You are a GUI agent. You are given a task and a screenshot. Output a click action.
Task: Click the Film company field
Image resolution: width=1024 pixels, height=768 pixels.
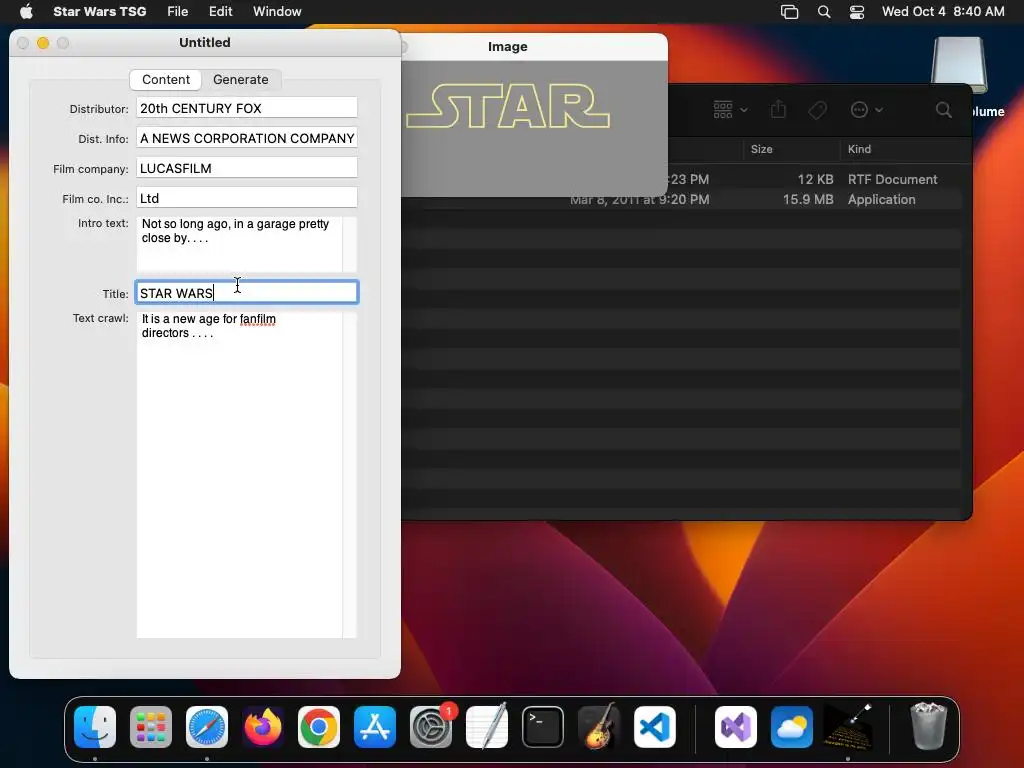point(247,168)
